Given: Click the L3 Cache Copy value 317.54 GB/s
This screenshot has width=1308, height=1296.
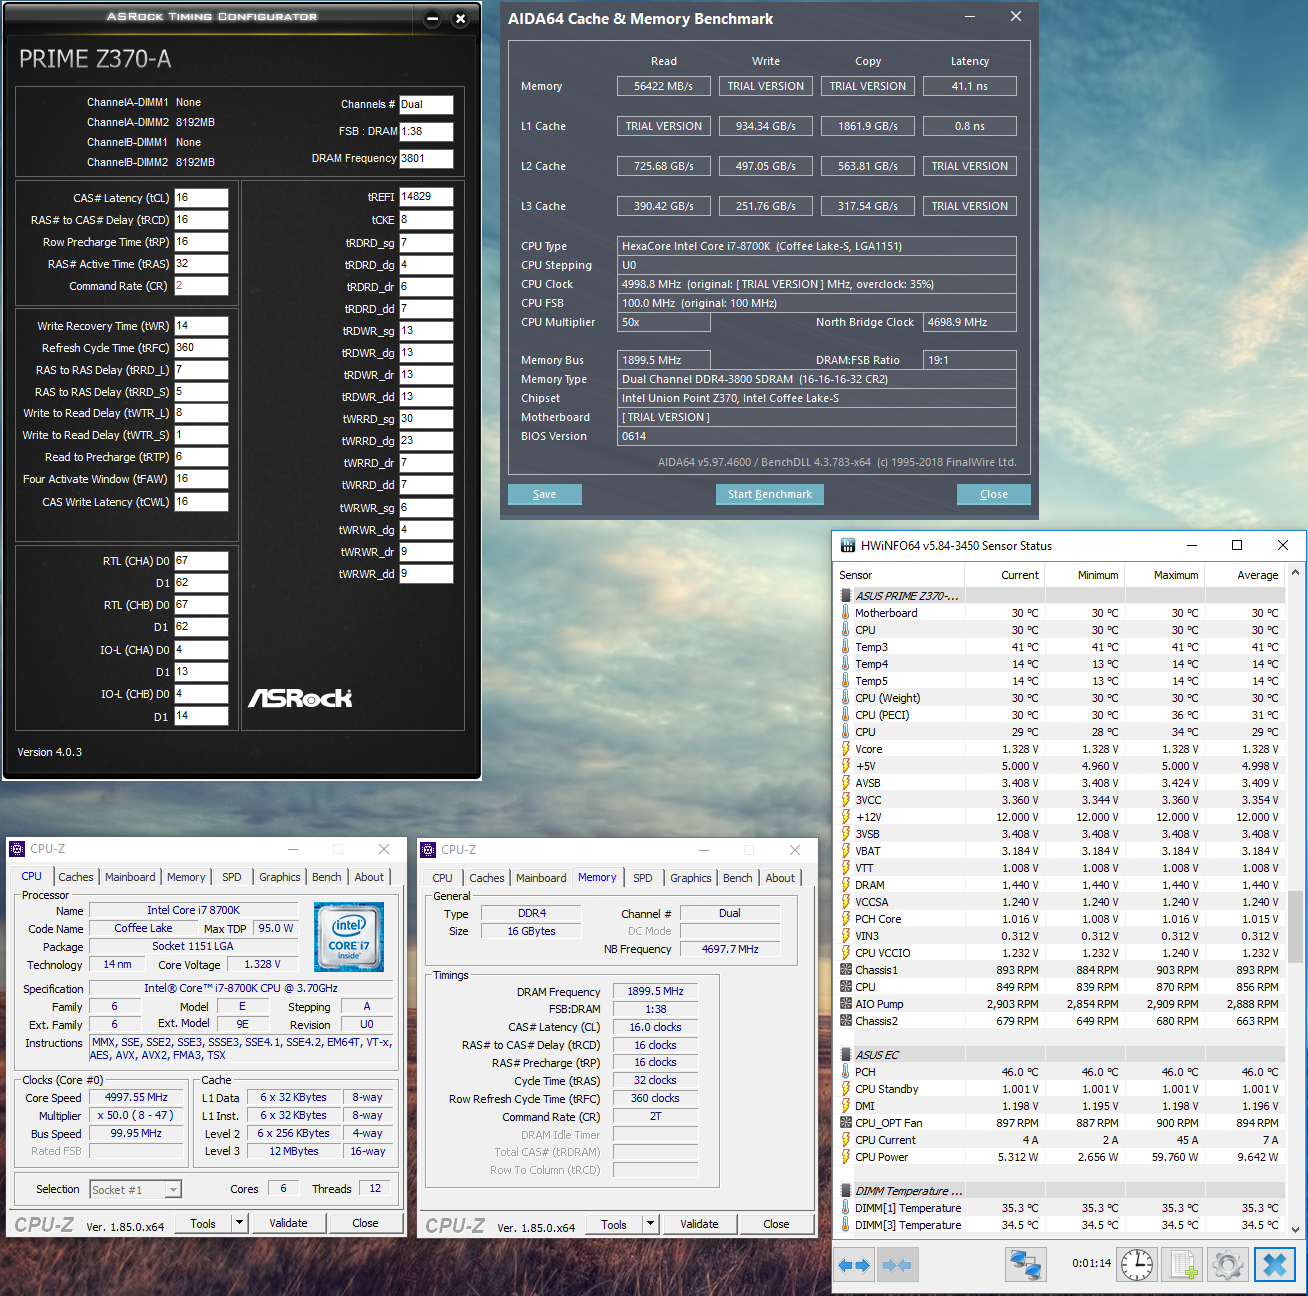Looking at the screenshot, I should [x=868, y=206].
